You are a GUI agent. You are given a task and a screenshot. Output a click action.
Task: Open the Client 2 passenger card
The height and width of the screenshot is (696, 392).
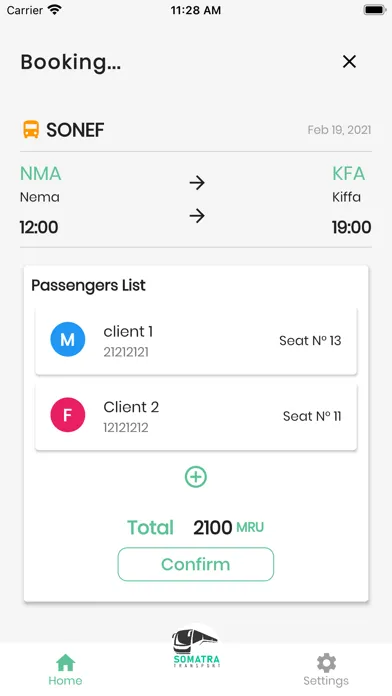click(196, 416)
